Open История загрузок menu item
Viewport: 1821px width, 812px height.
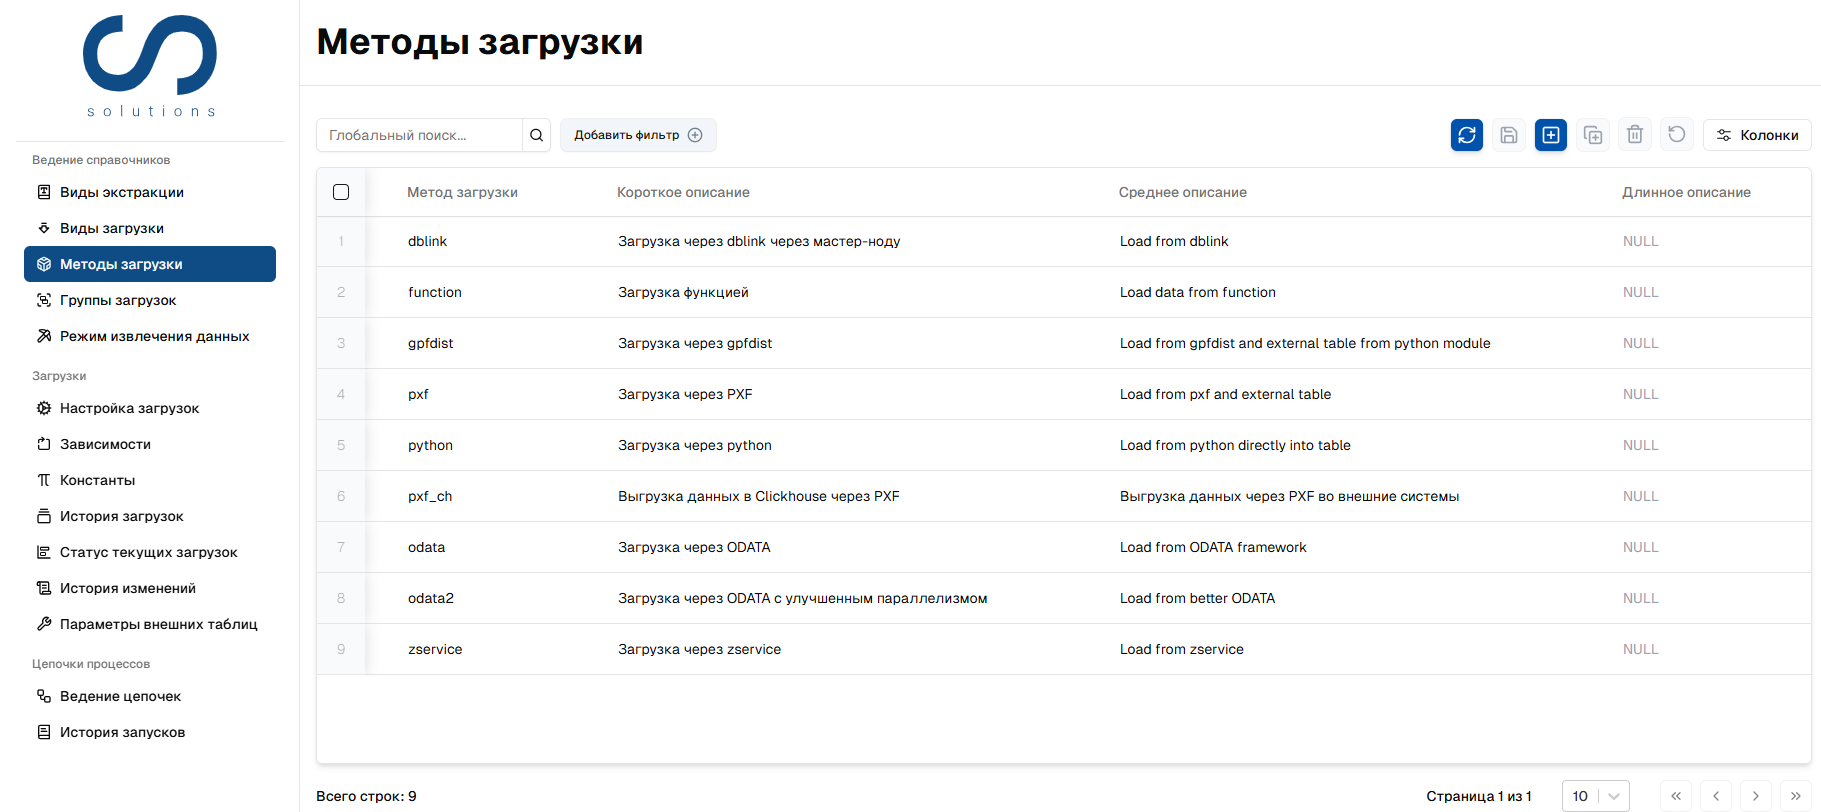coord(121,516)
